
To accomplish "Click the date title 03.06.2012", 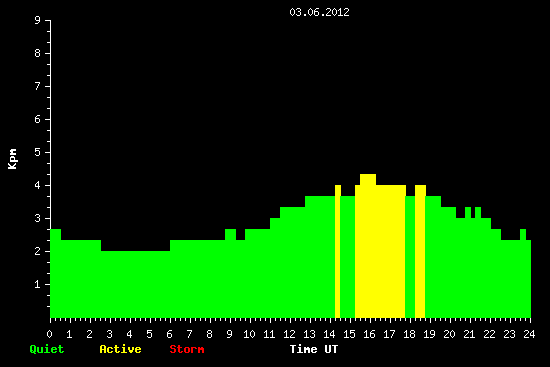I will point(319,12).
